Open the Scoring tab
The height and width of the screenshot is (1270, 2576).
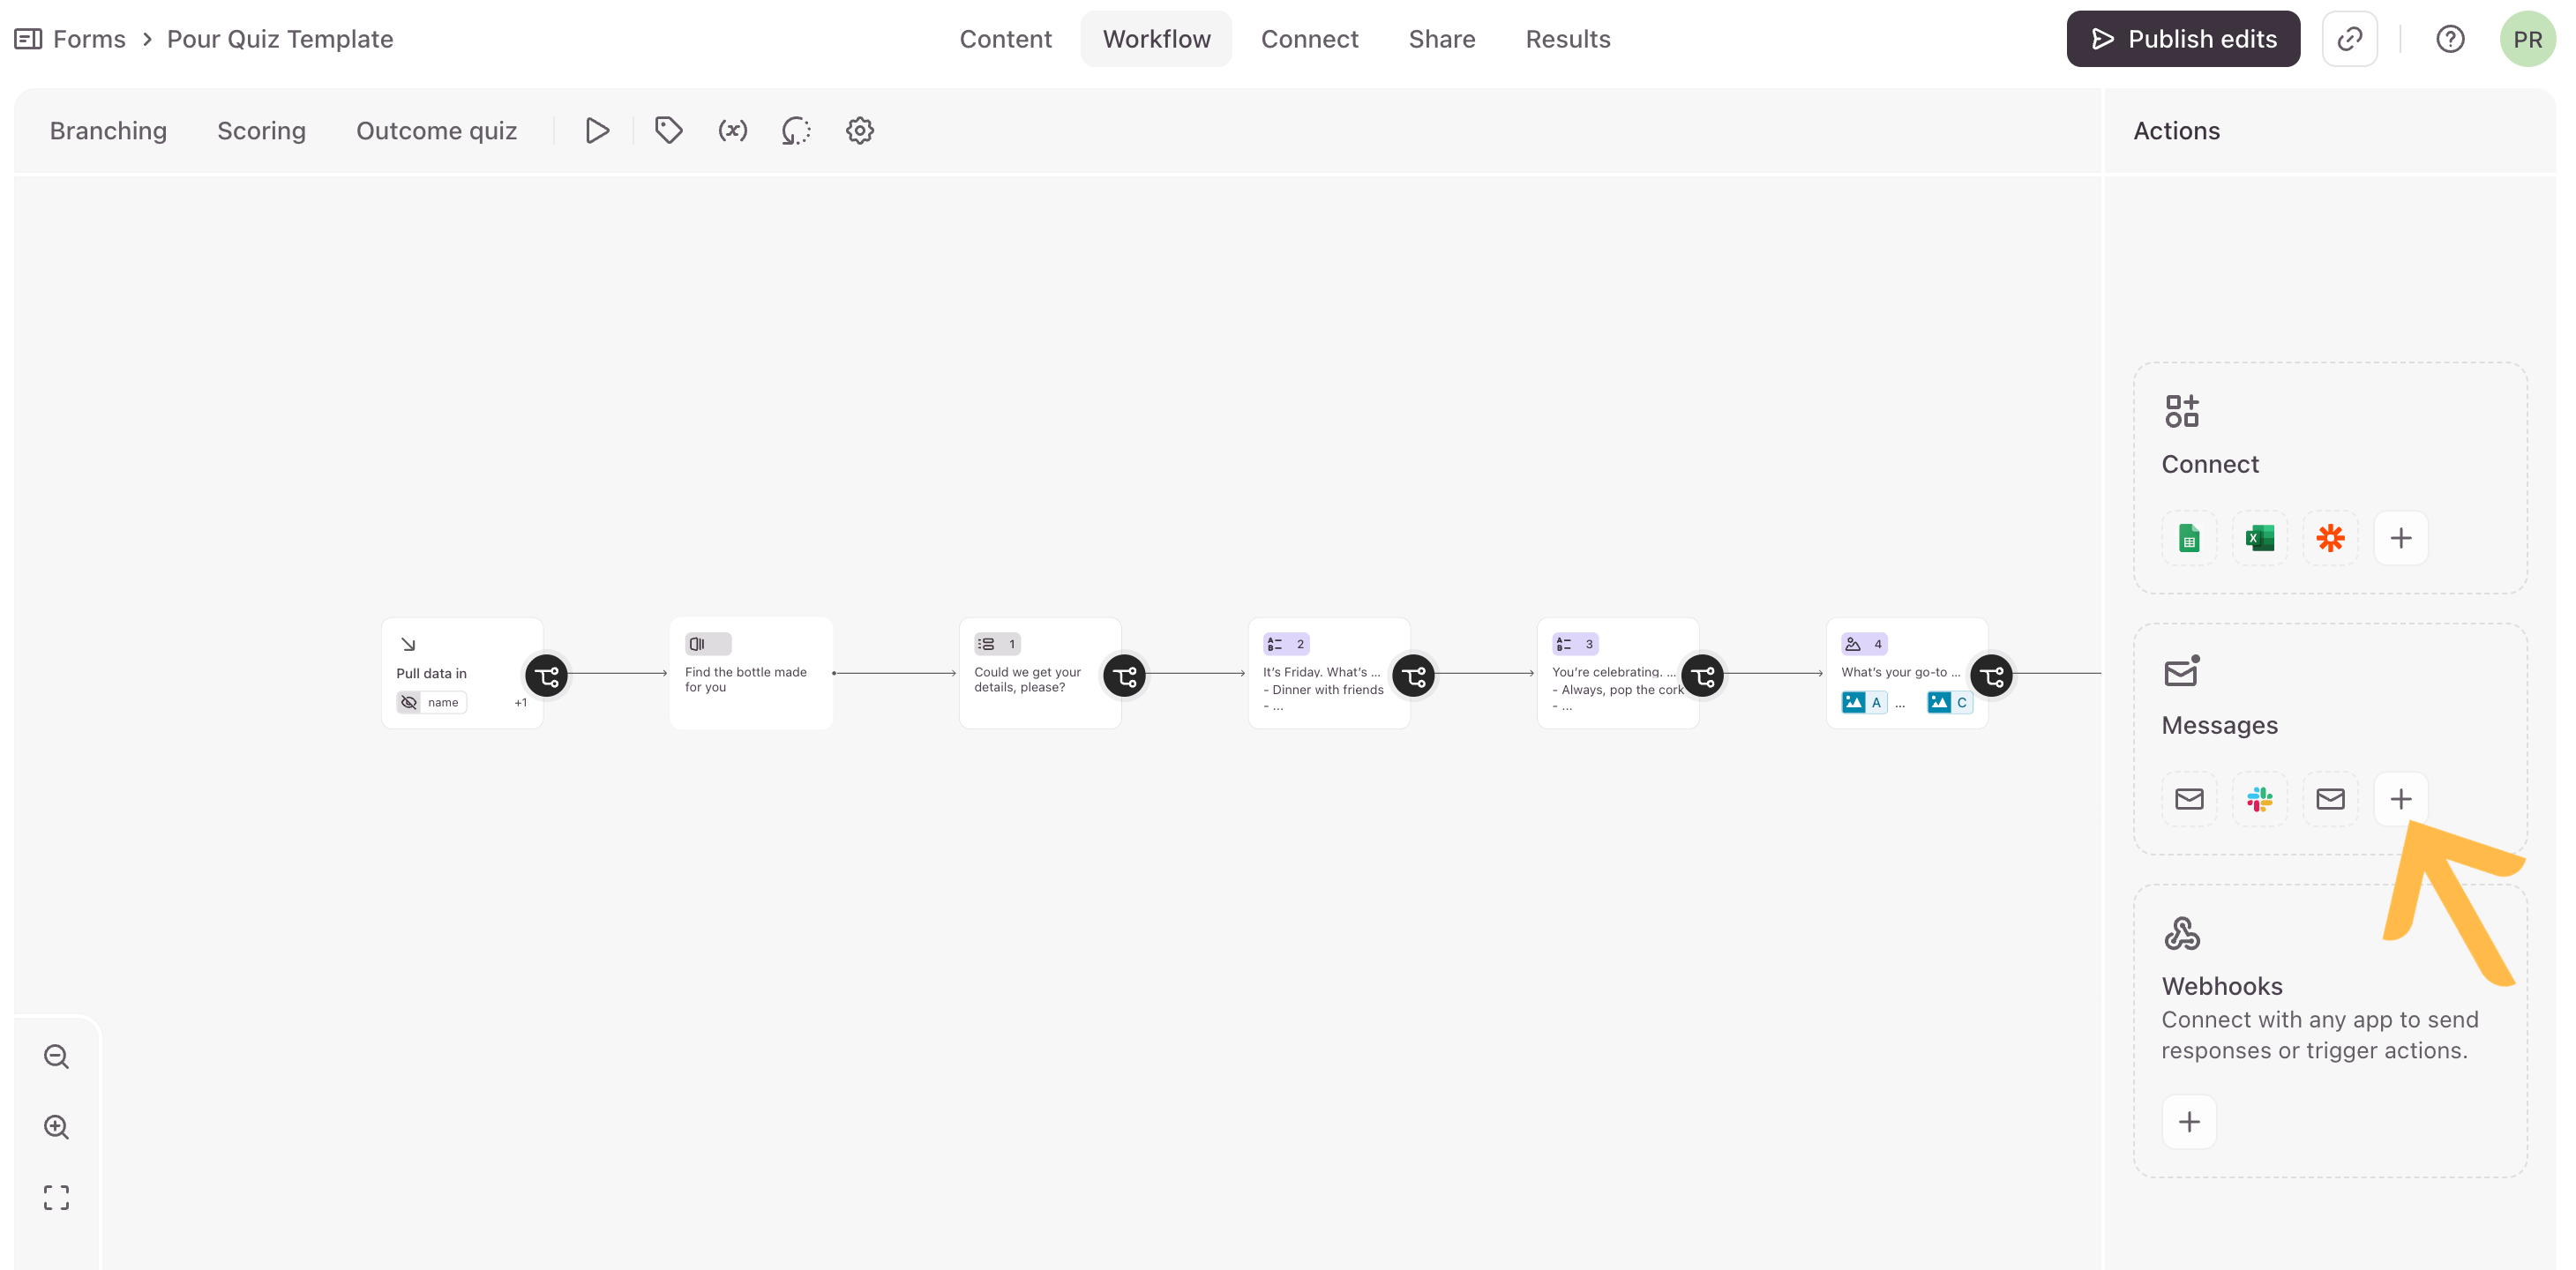pyautogui.click(x=261, y=131)
